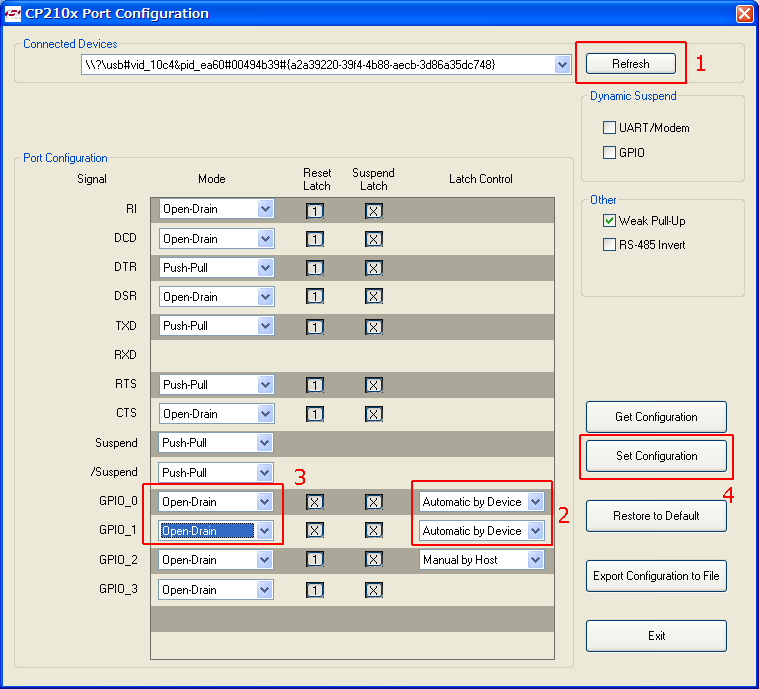Toggle CTS reset latch box
Image resolution: width=759 pixels, height=689 pixels.
pyautogui.click(x=315, y=414)
